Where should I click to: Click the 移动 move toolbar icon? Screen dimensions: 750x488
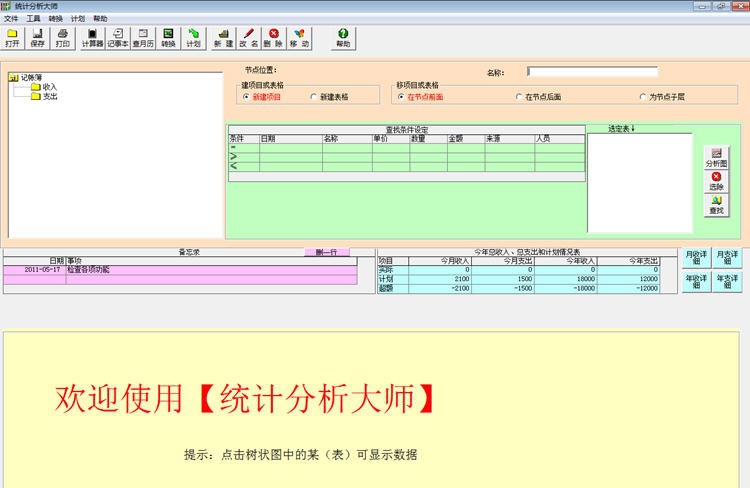pyautogui.click(x=299, y=38)
